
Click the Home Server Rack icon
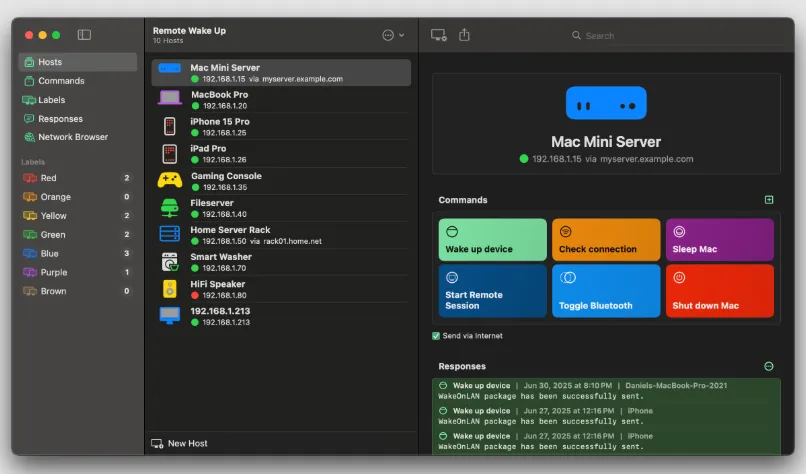click(170, 234)
